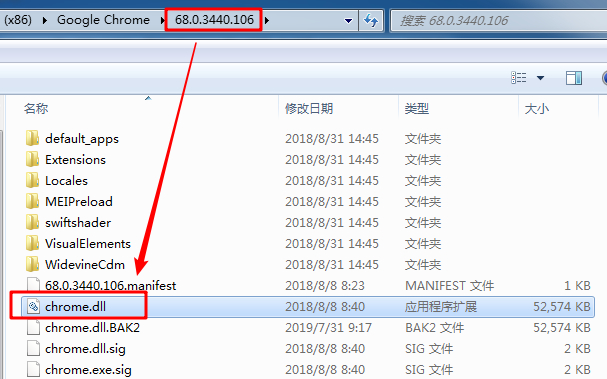The width and height of the screenshot is (607, 379).
Task: Expand arrow after 68.0.3440.106 breadcrumb
Action: [x=267, y=20]
